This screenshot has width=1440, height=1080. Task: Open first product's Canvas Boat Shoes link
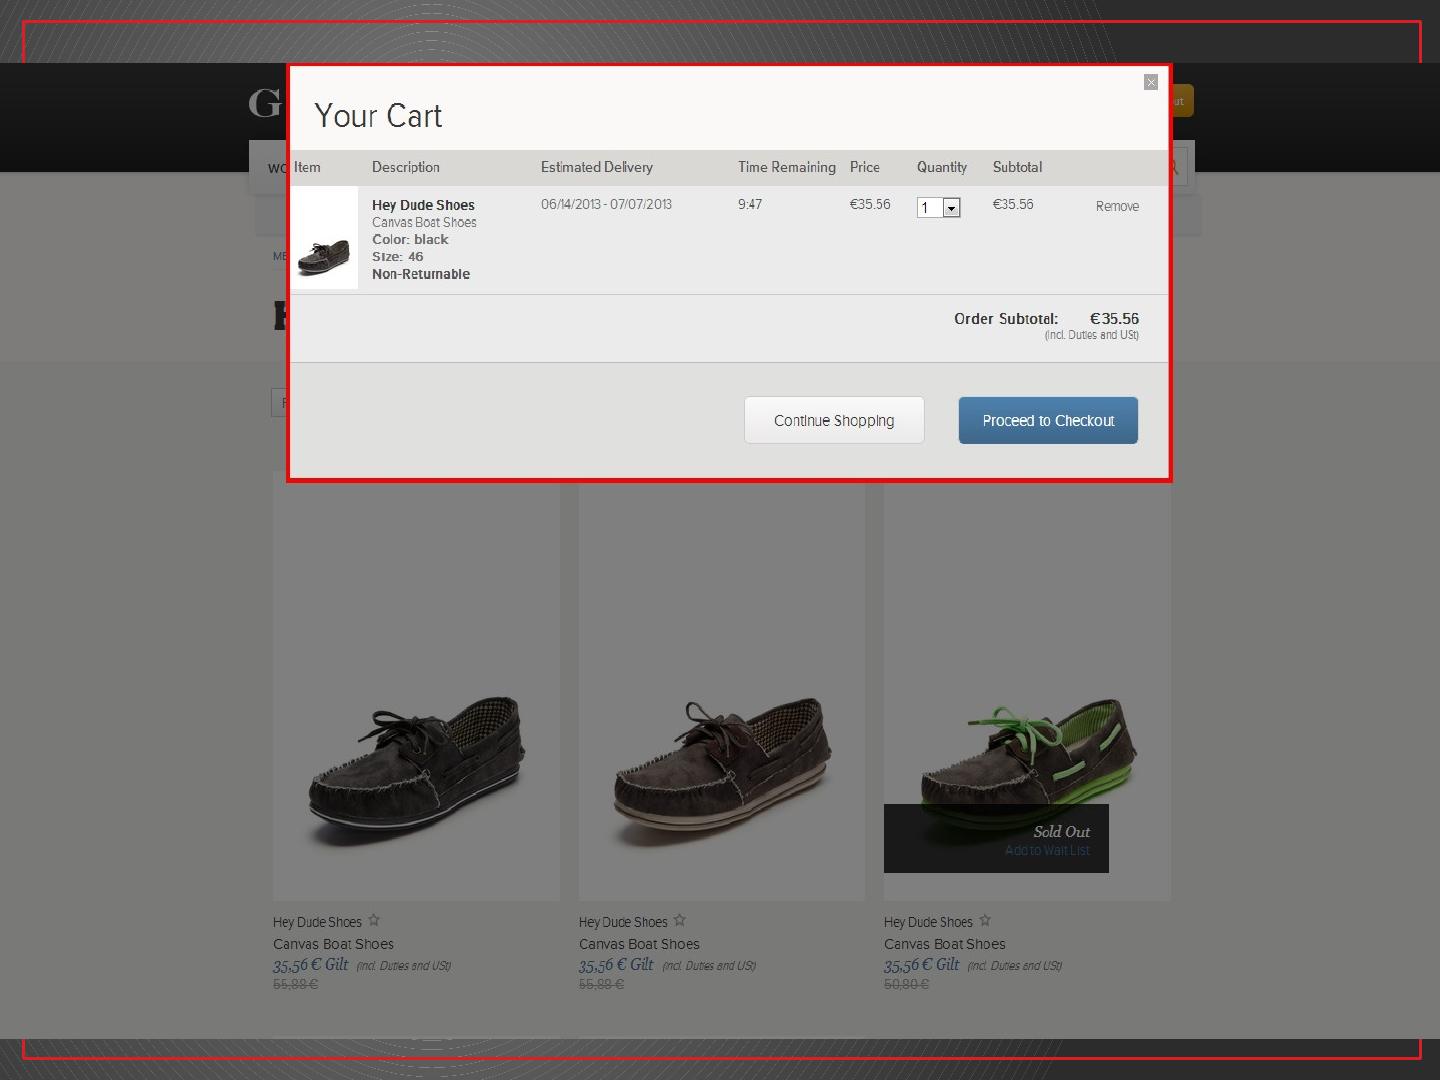click(333, 944)
